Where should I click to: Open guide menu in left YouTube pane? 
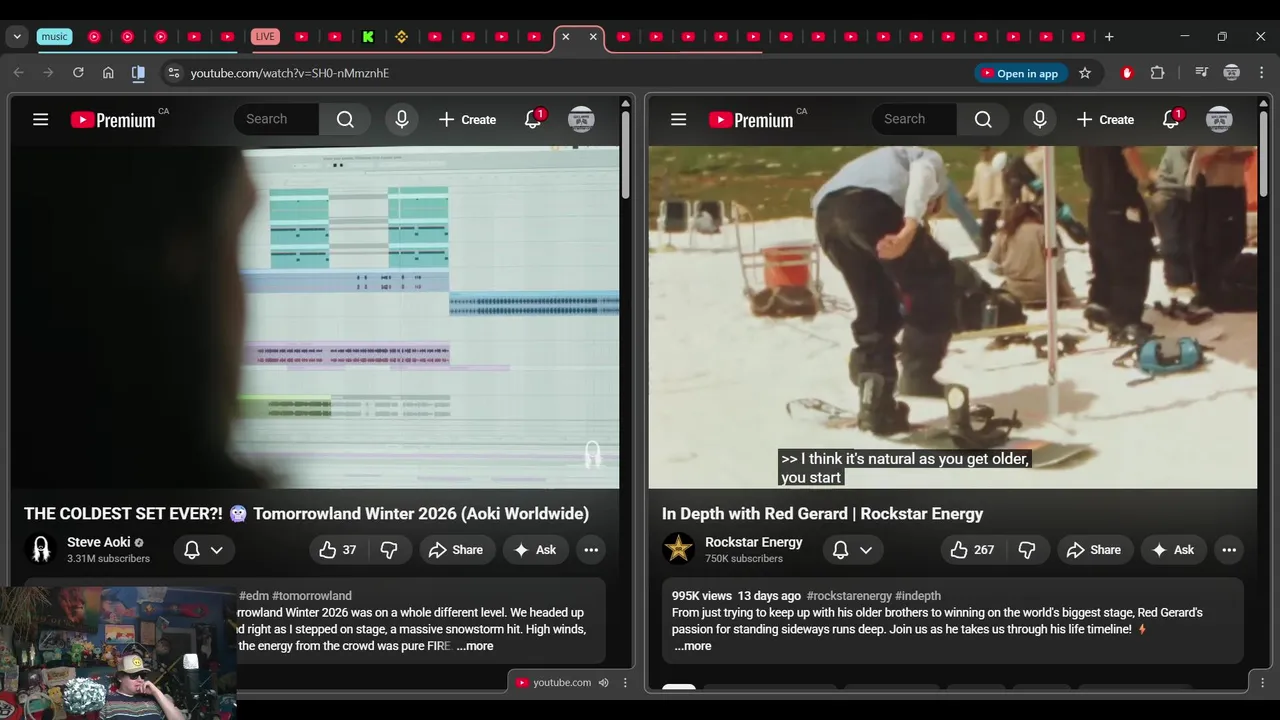pyautogui.click(x=40, y=120)
